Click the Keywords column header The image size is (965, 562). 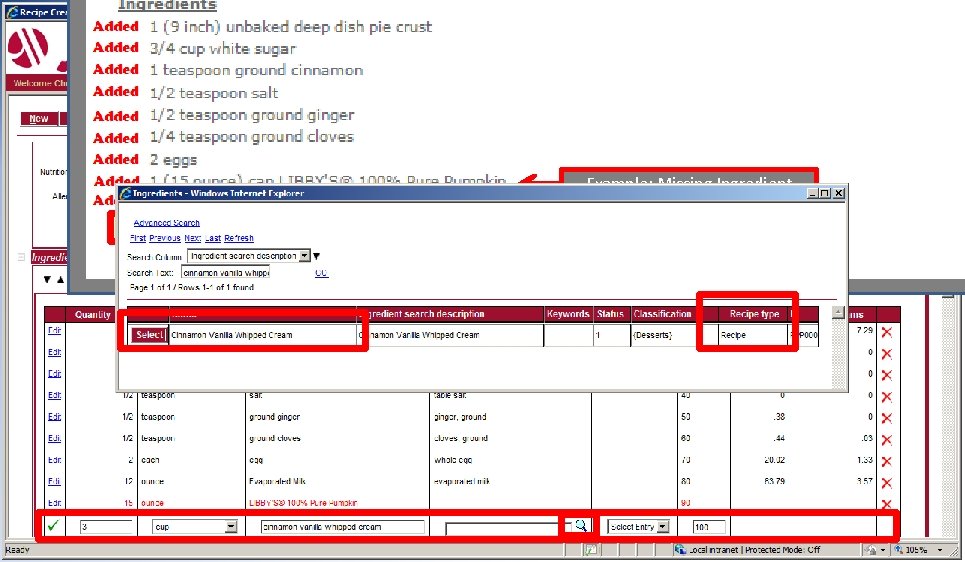(567, 314)
